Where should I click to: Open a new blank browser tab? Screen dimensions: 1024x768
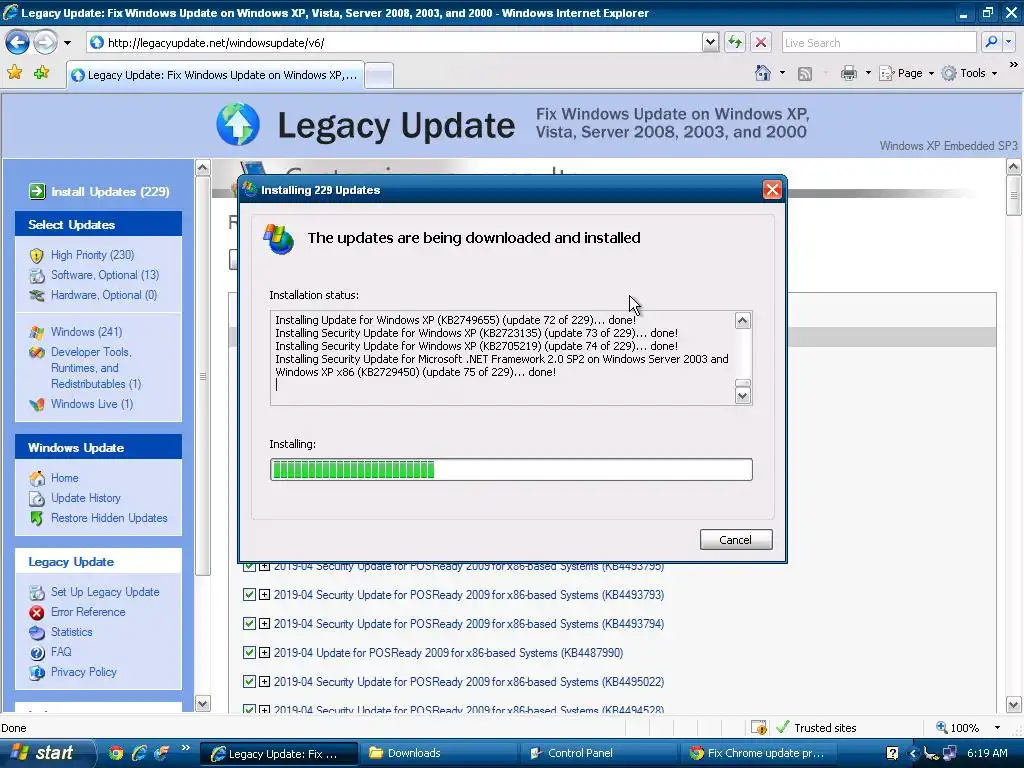(x=379, y=76)
